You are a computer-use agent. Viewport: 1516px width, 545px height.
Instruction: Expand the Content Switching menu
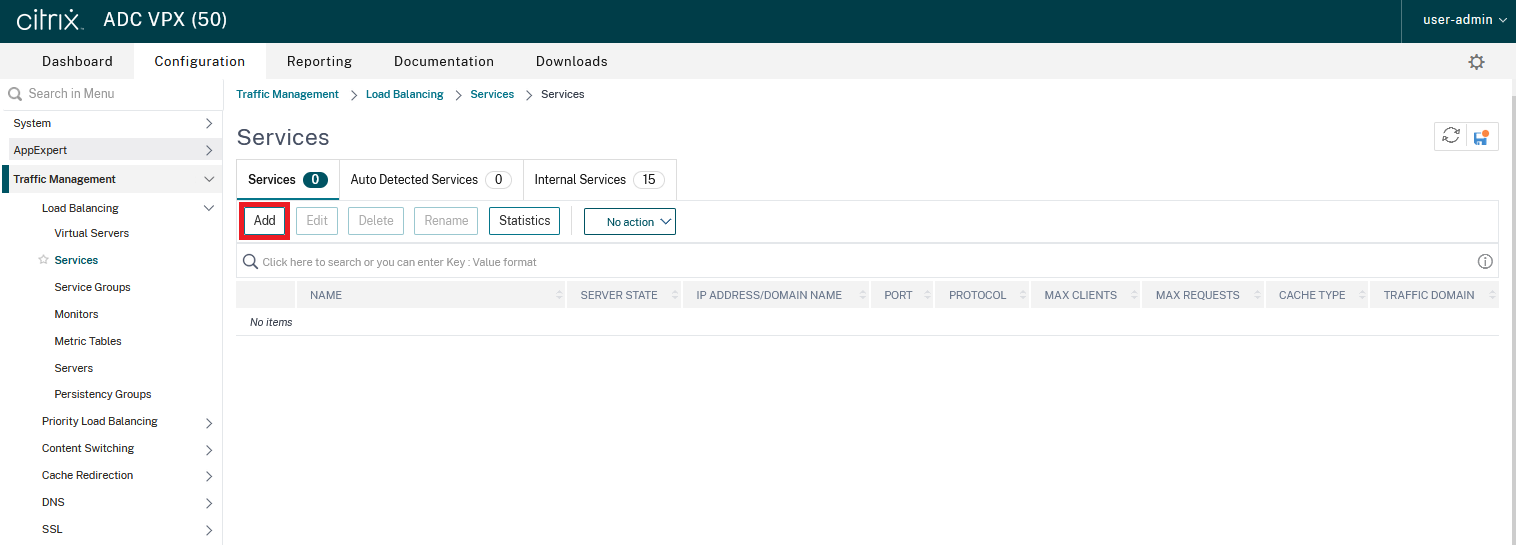coord(209,449)
